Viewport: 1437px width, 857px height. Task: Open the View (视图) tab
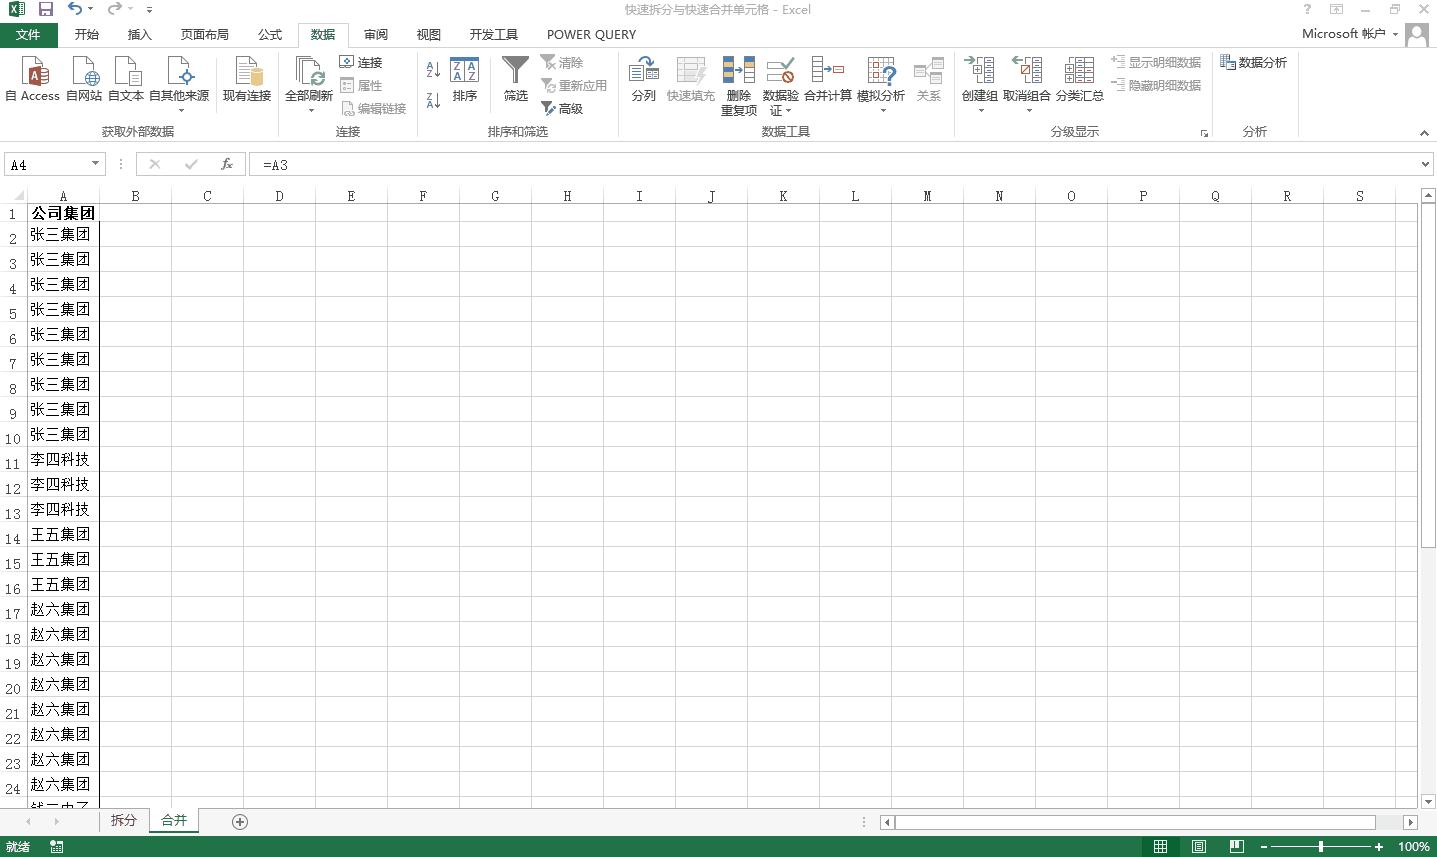[x=429, y=34]
